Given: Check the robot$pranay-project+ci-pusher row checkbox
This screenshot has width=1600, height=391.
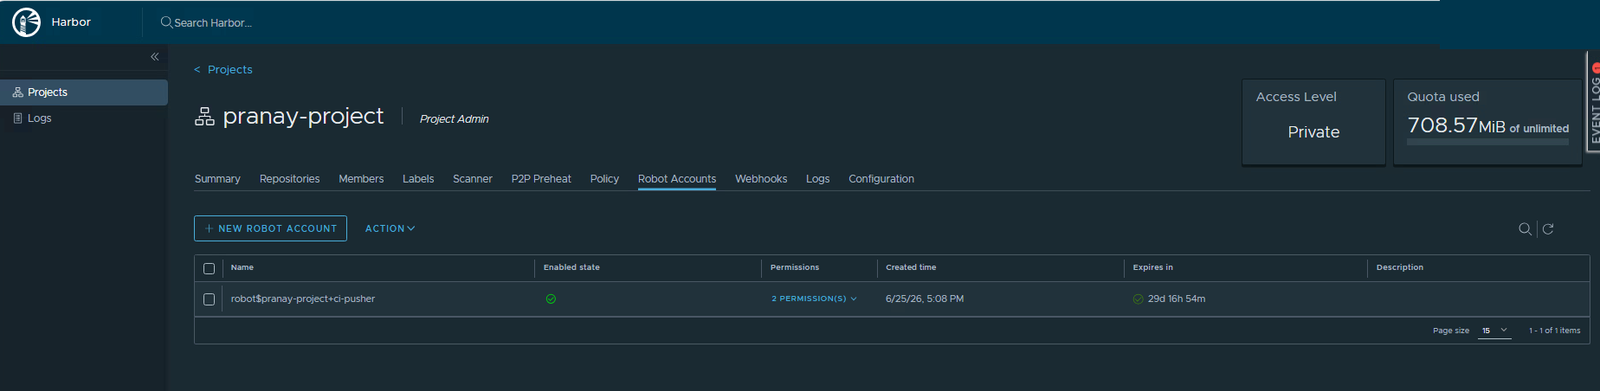Looking at the screenshot, I should click(x=209, y=299).
